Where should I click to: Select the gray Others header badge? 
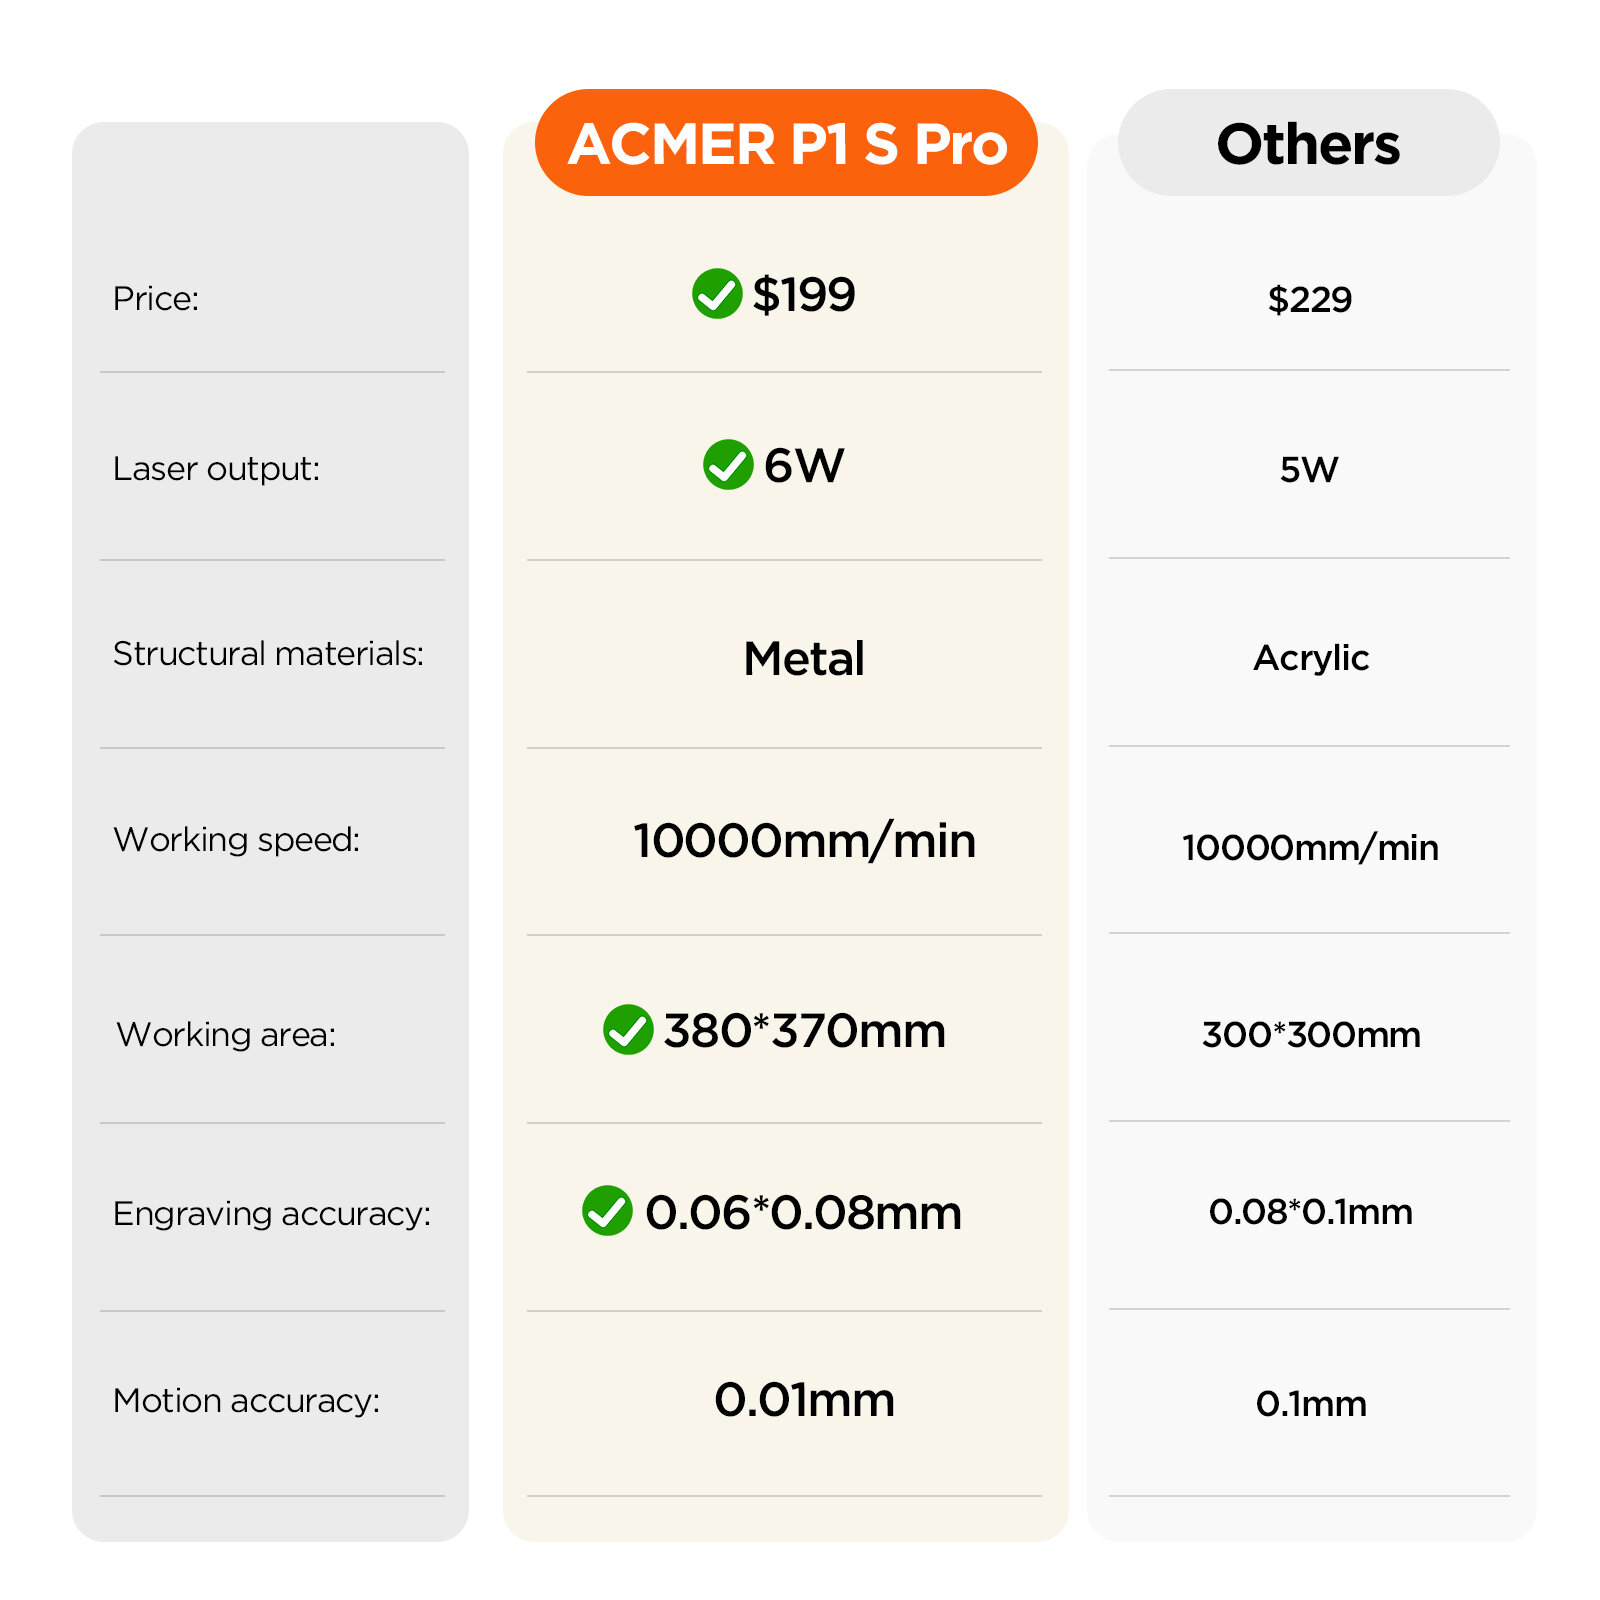[x=1308, y=143]
